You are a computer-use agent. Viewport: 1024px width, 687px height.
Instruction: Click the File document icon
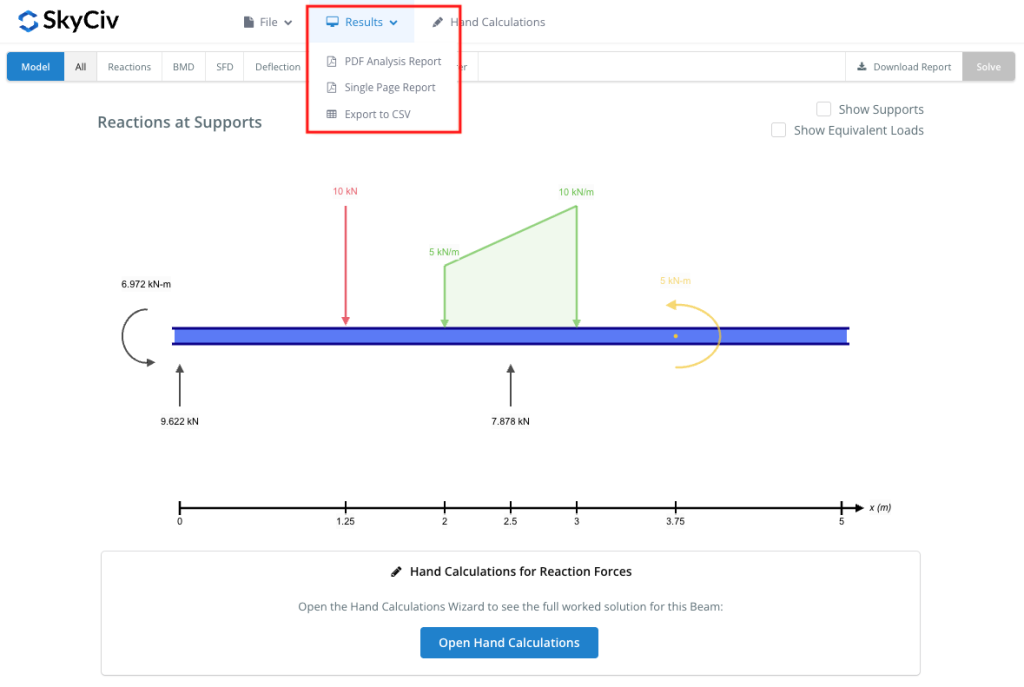[x=249, y=22]
